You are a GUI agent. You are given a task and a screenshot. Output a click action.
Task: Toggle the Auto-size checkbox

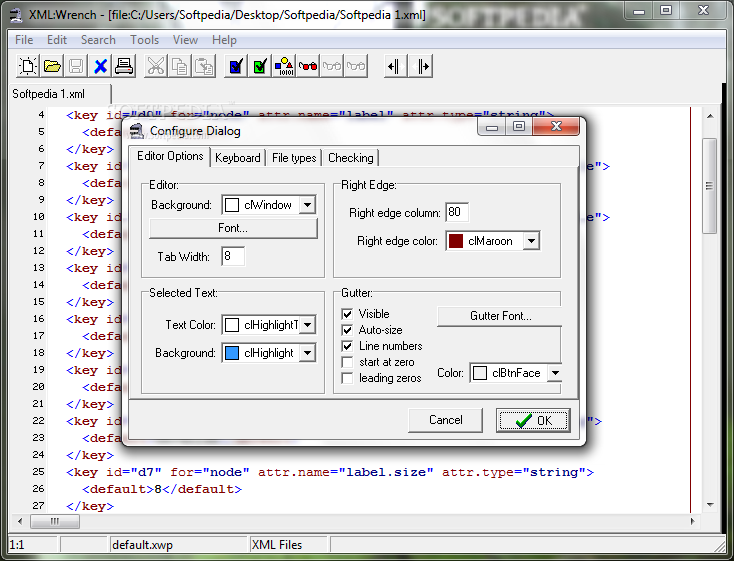coord(347,330)
